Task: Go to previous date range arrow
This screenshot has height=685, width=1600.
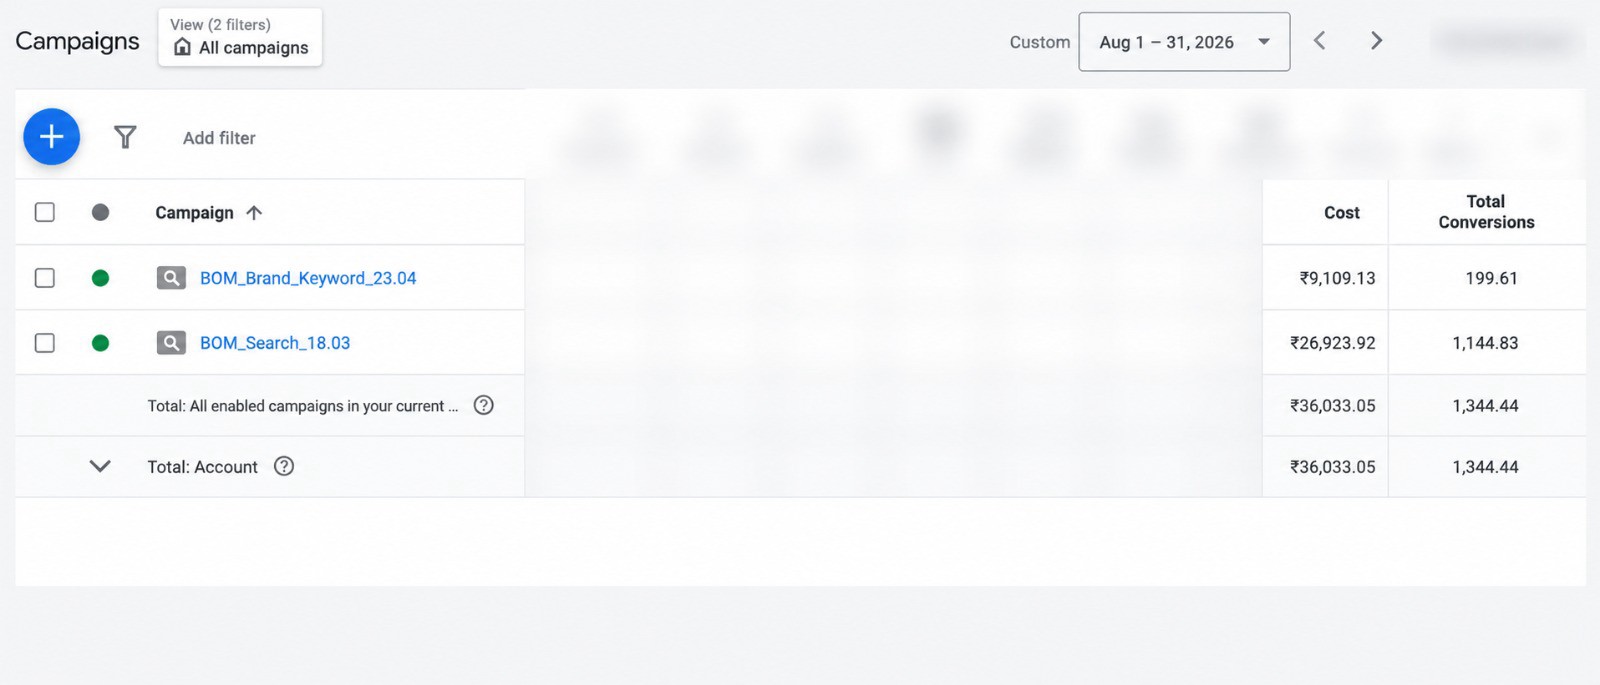Action: [1320, 41]
